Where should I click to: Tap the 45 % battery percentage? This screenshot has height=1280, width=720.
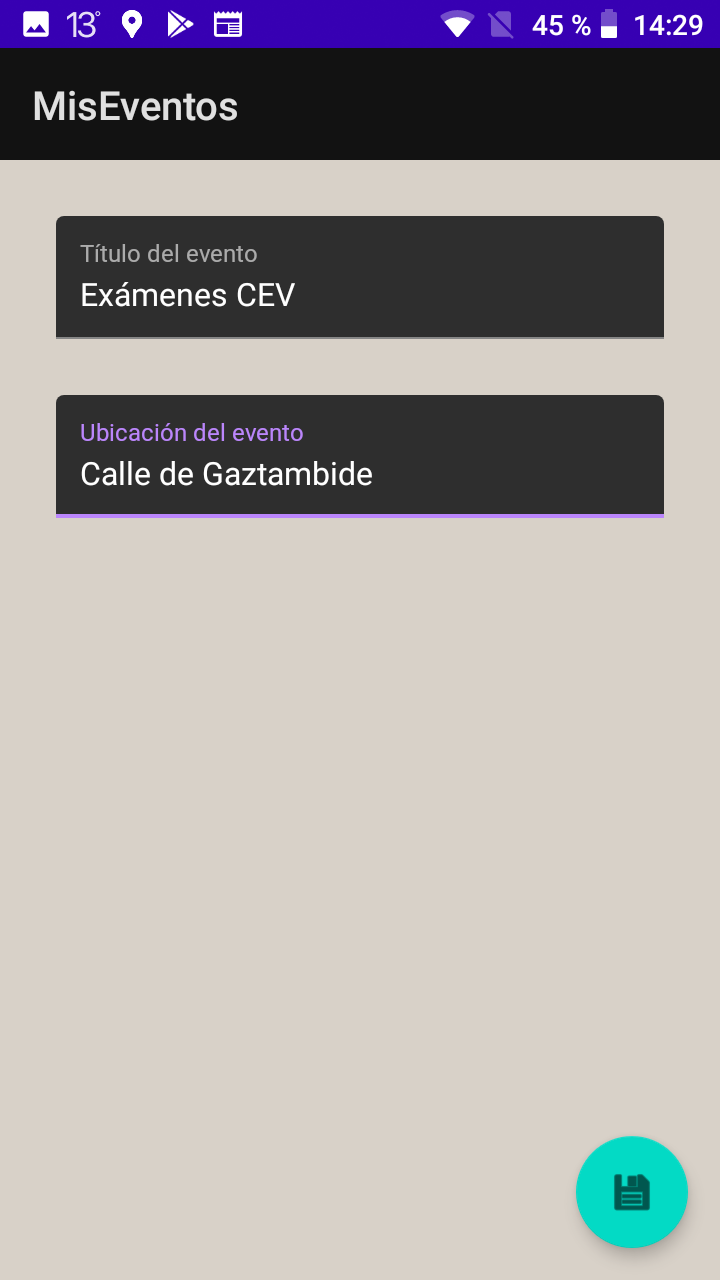560,24
